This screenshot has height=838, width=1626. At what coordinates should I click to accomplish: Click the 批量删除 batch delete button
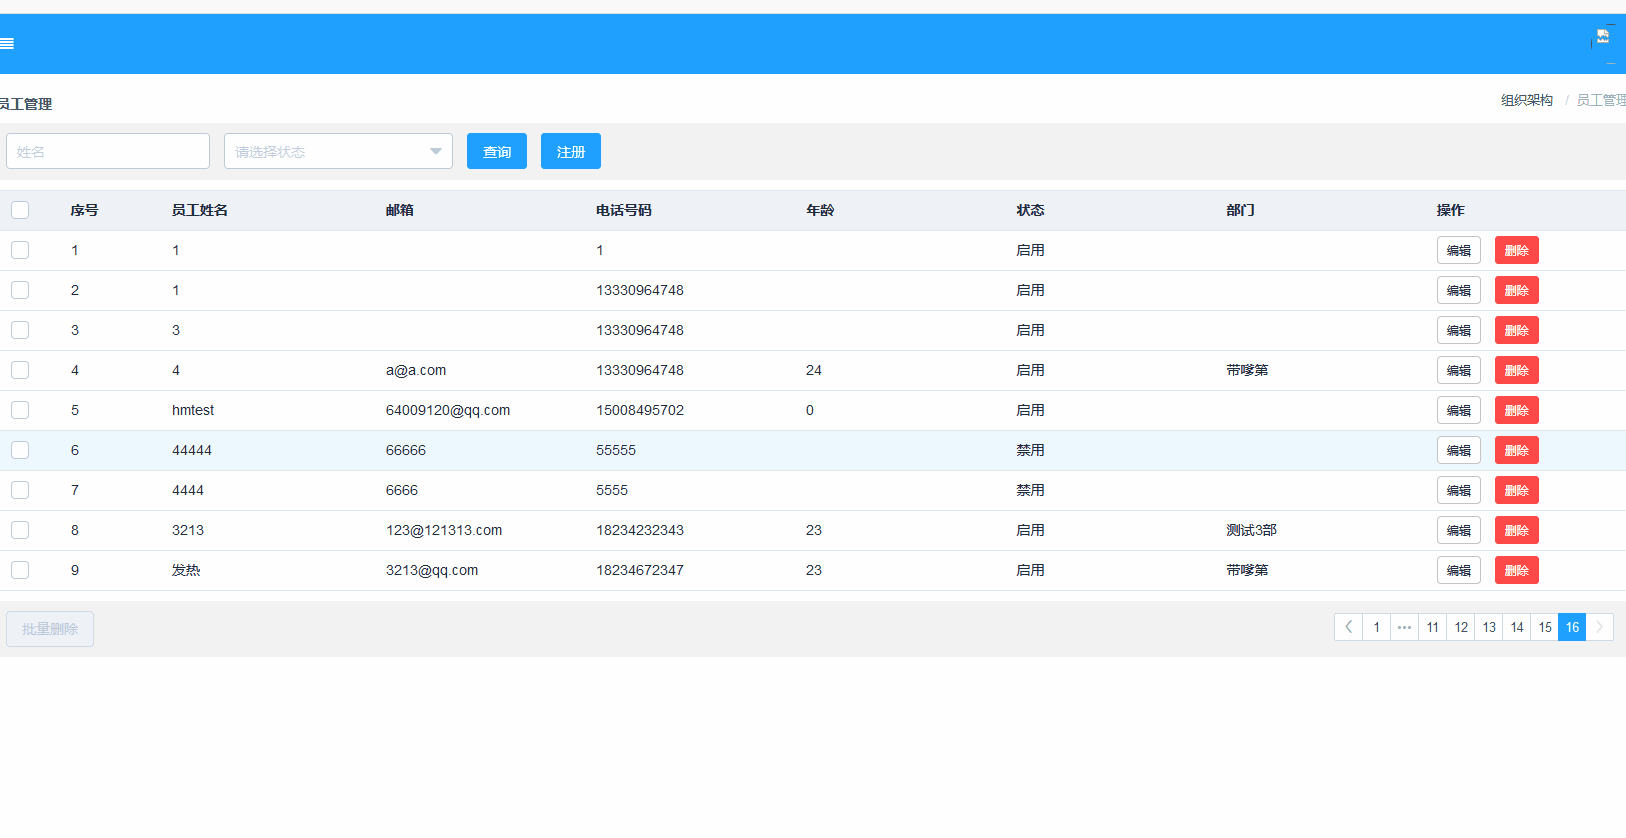pyautogui.click(x=50, y=629)
